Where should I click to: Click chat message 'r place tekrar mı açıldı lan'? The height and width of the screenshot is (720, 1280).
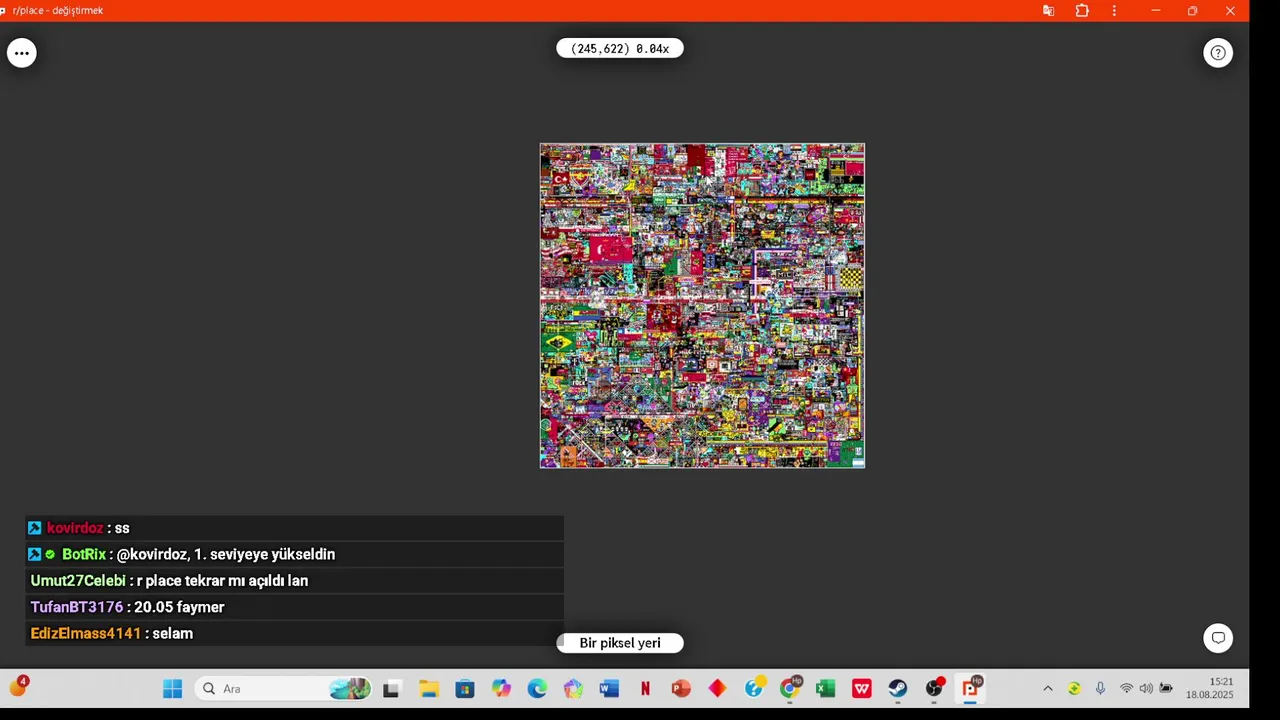point(222,581)
